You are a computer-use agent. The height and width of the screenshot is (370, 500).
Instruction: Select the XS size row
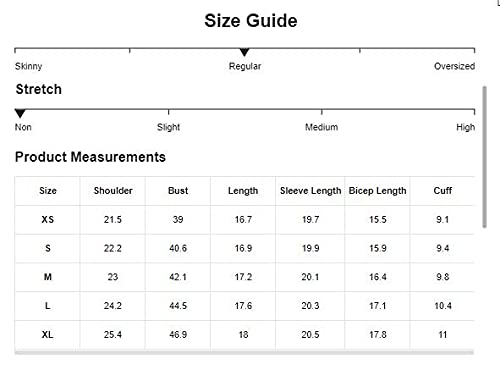244,220
